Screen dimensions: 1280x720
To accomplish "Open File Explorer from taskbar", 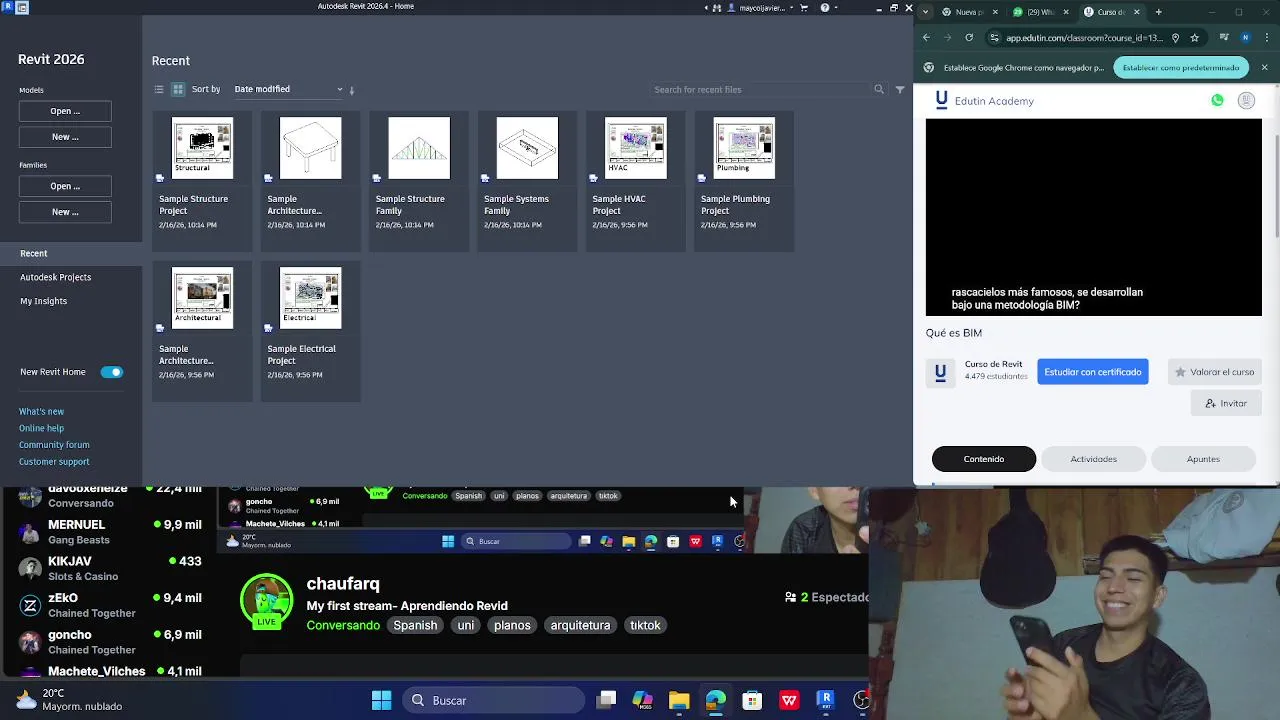I will [x=679, y=700].
